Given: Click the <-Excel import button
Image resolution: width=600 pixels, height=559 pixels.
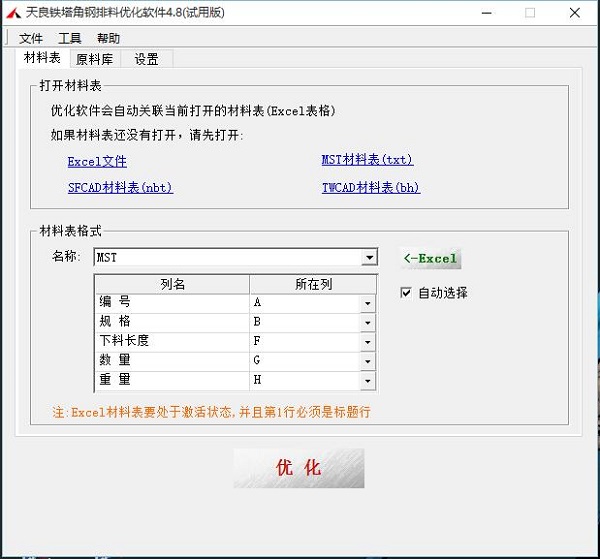Looking at the screenshot, I should tap(430, 258).
